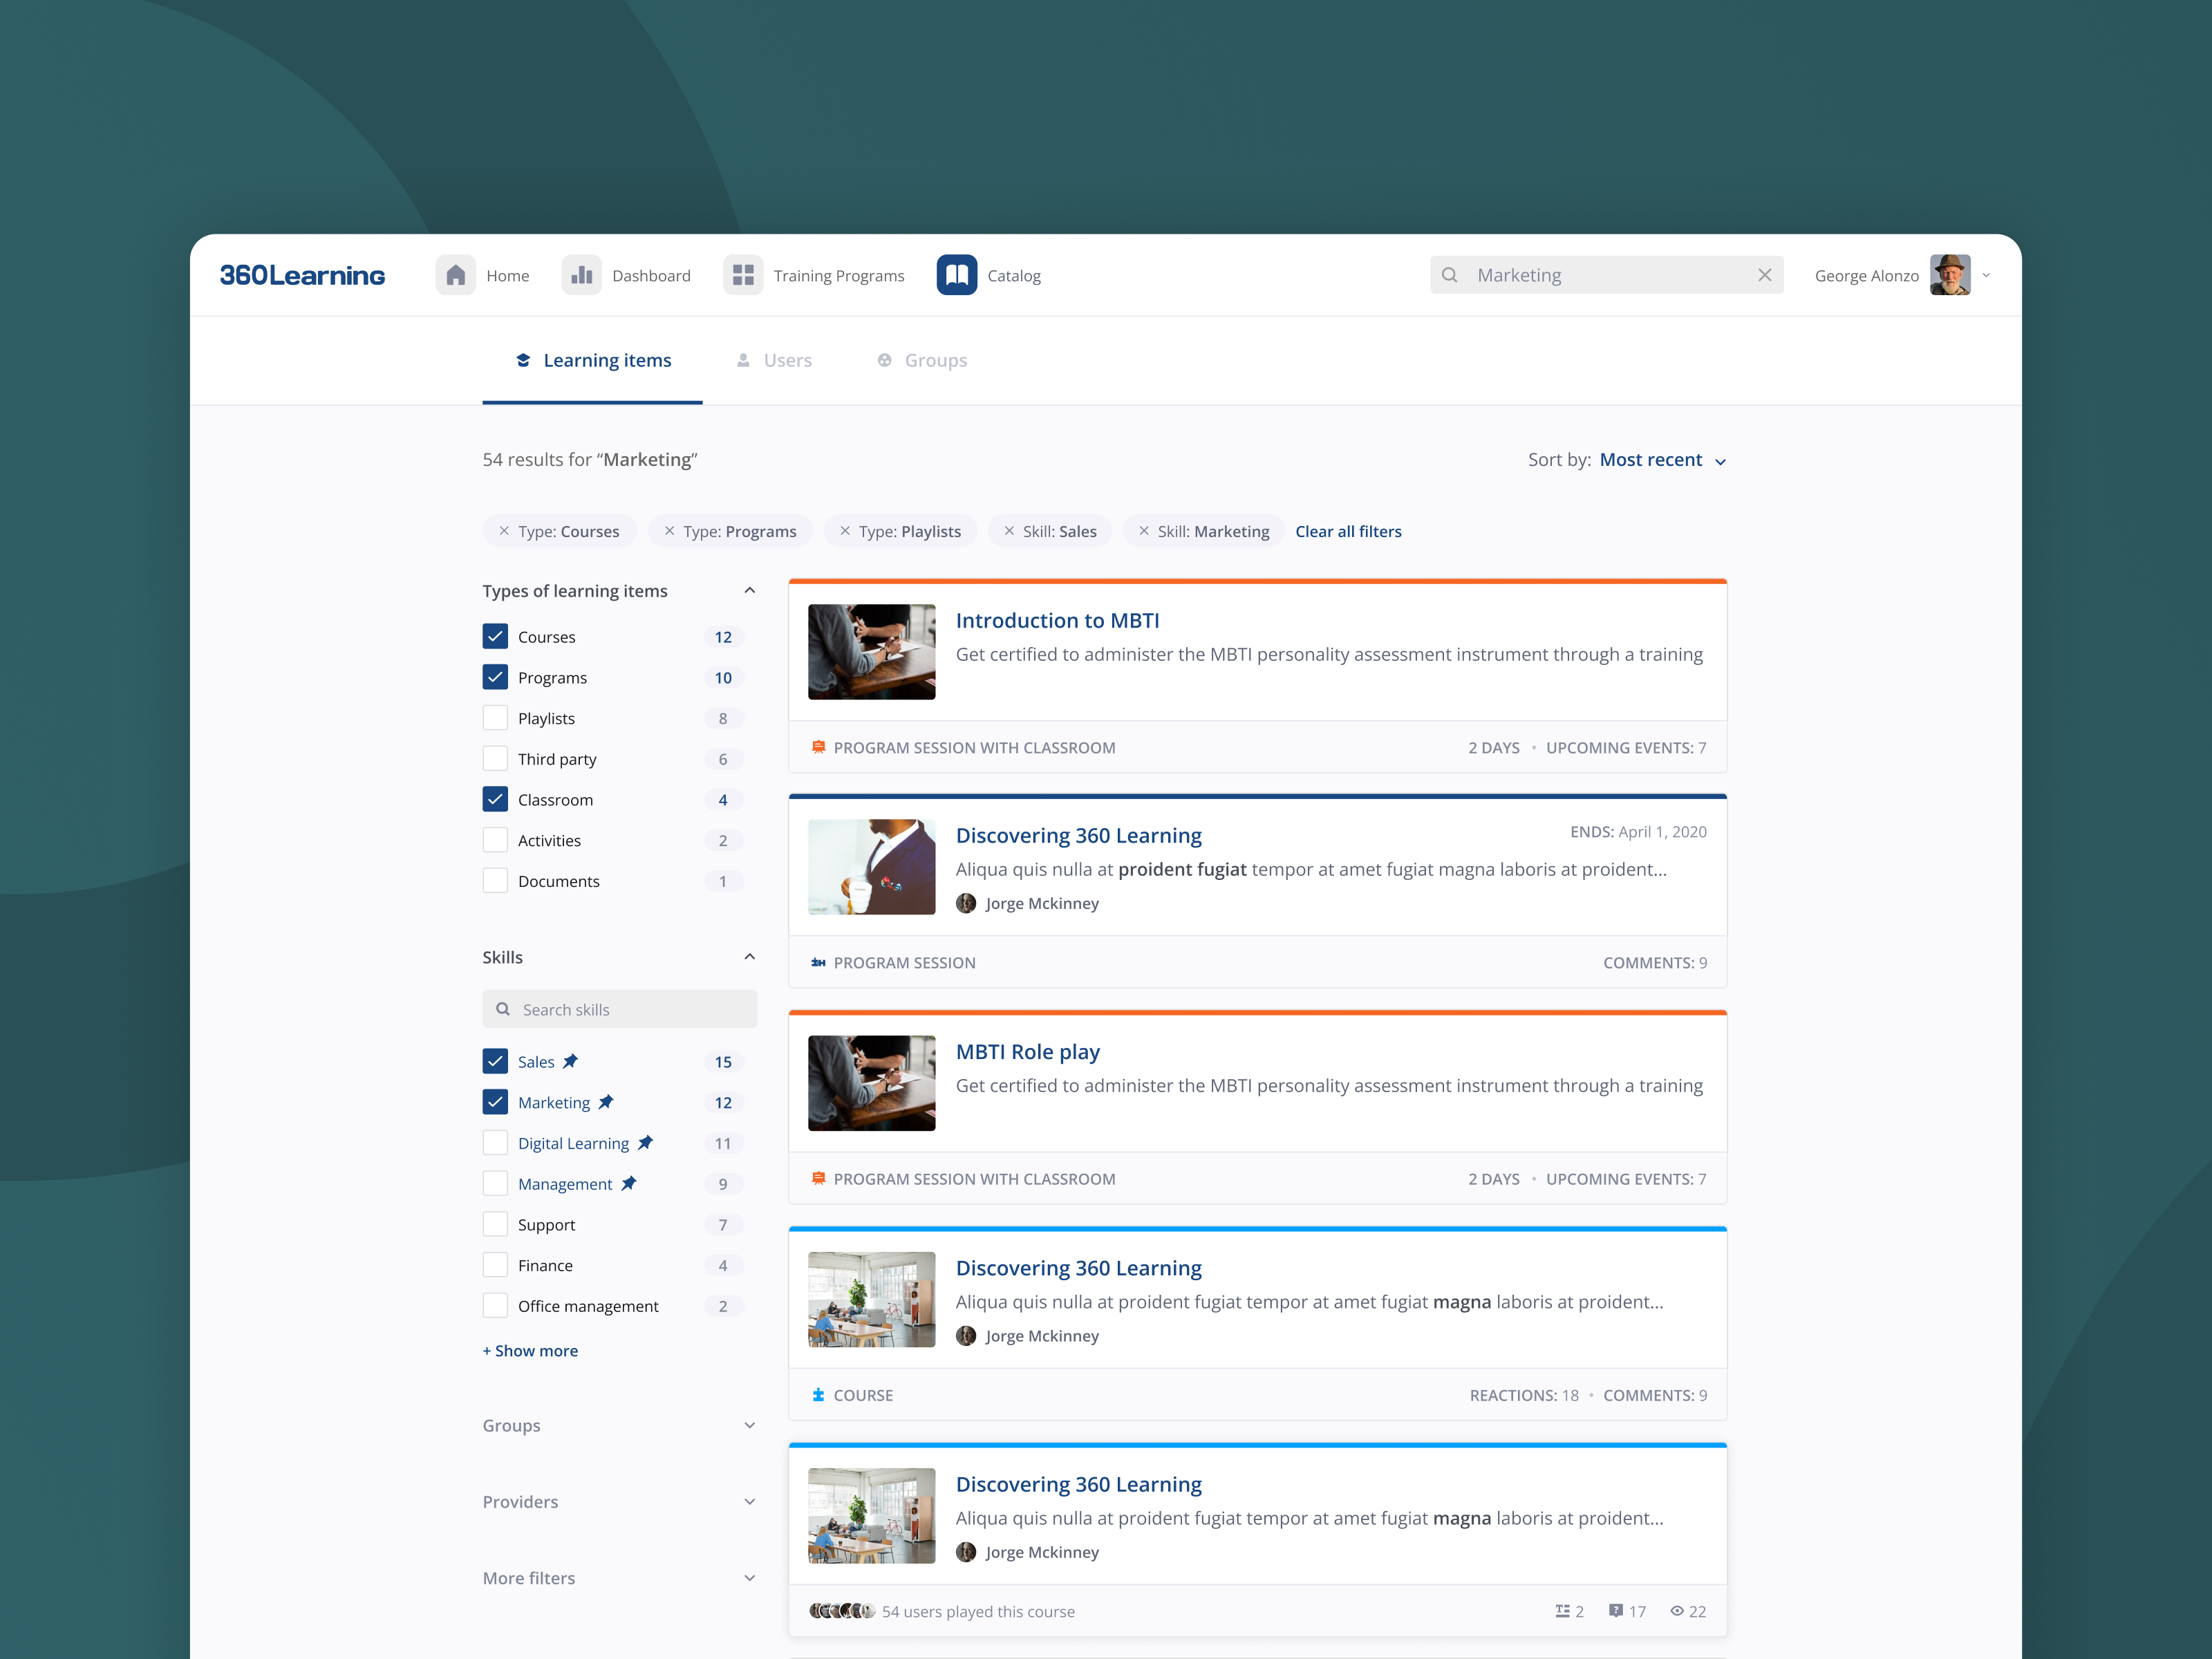Click Show more under skill filters
Screen dimensions: 2212x1659
(x=530, y=1350)
